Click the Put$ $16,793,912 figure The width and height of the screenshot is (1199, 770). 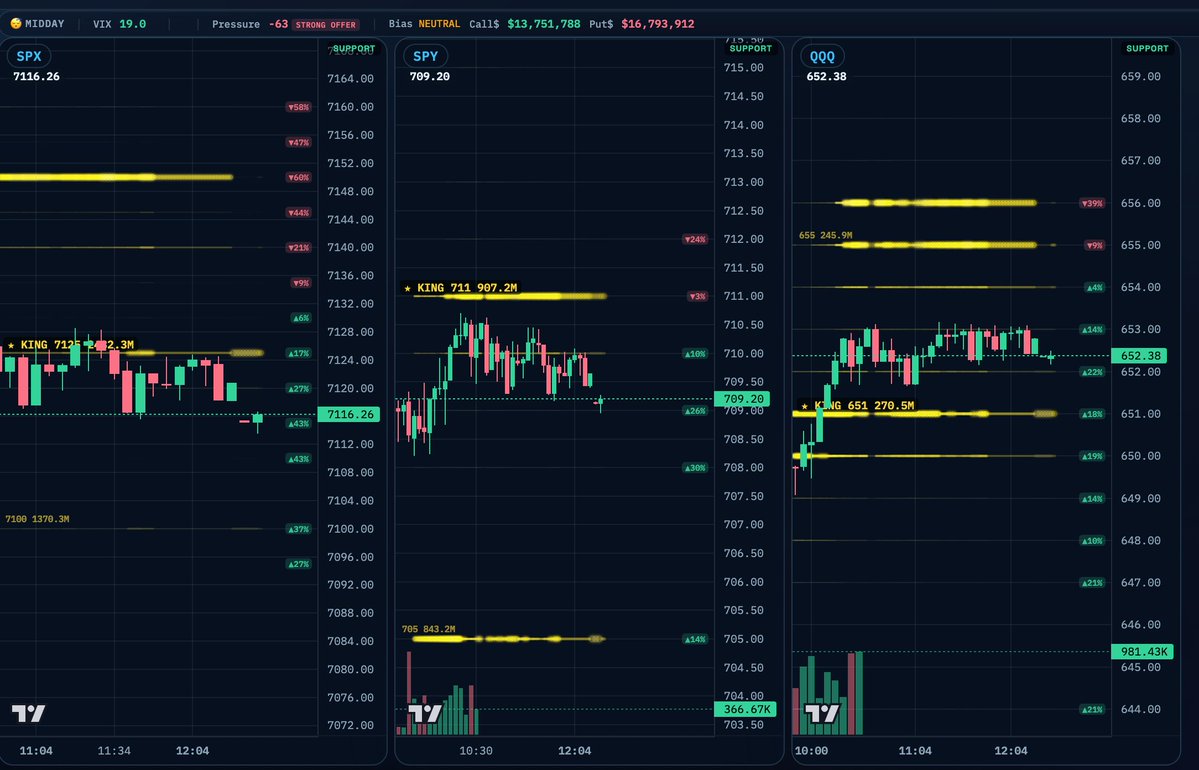point(642,24)
